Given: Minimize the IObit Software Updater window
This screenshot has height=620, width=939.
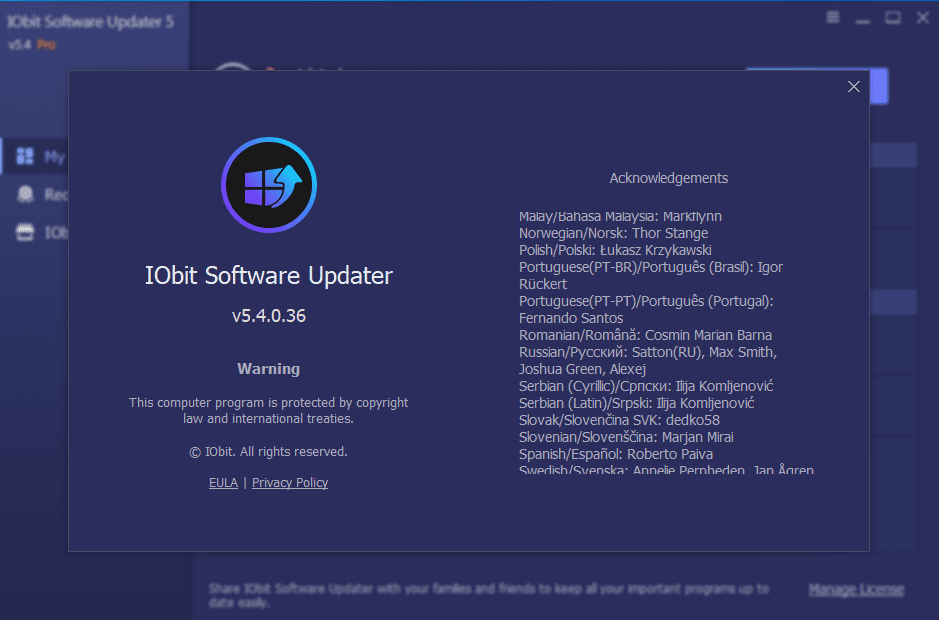Looking at the screenshot, I should 864,17.
